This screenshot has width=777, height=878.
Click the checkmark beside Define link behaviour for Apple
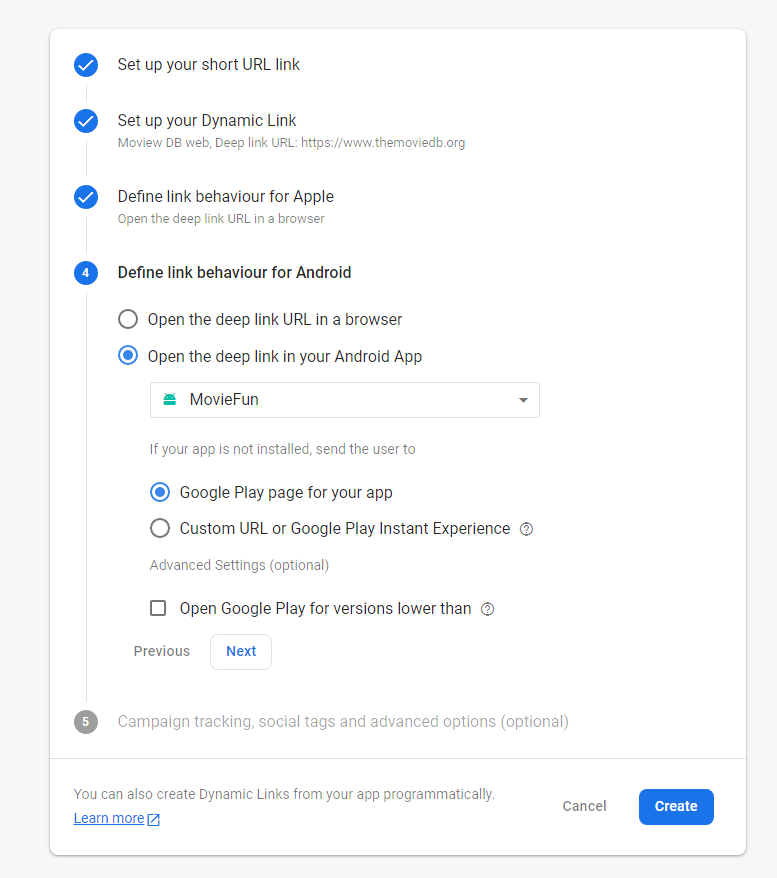86,197
